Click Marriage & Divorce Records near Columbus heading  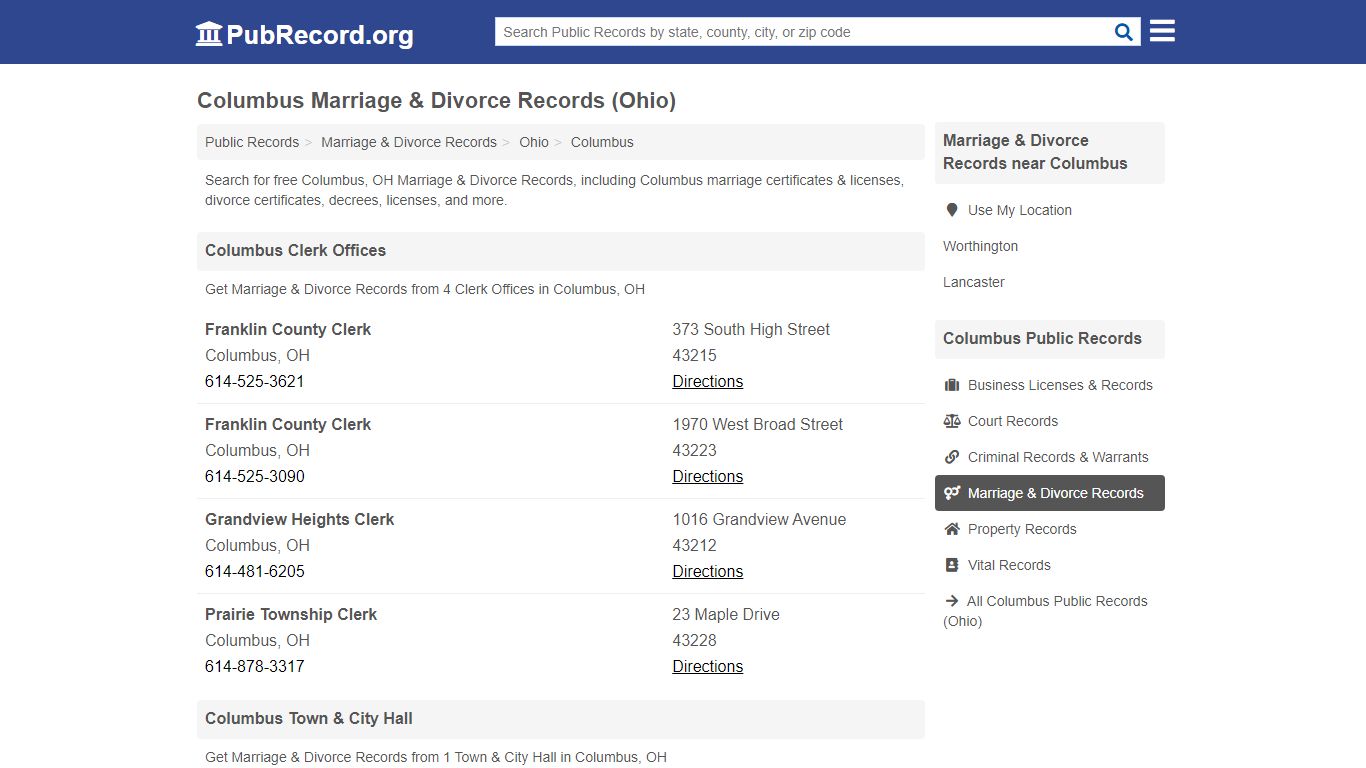click(x=1035, y=152)
